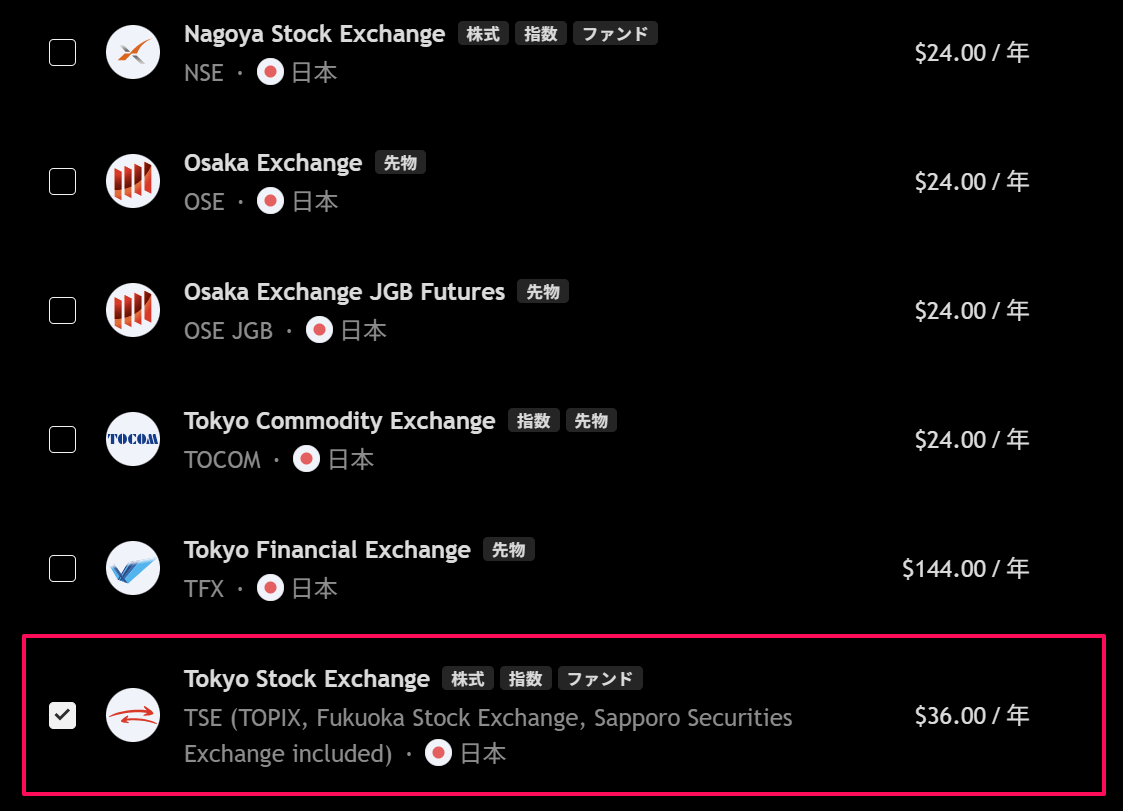Click the ファンド badge next to Tokyo Stock Exchange
This screenshot has width=1123, height=811.
[600, 678]
